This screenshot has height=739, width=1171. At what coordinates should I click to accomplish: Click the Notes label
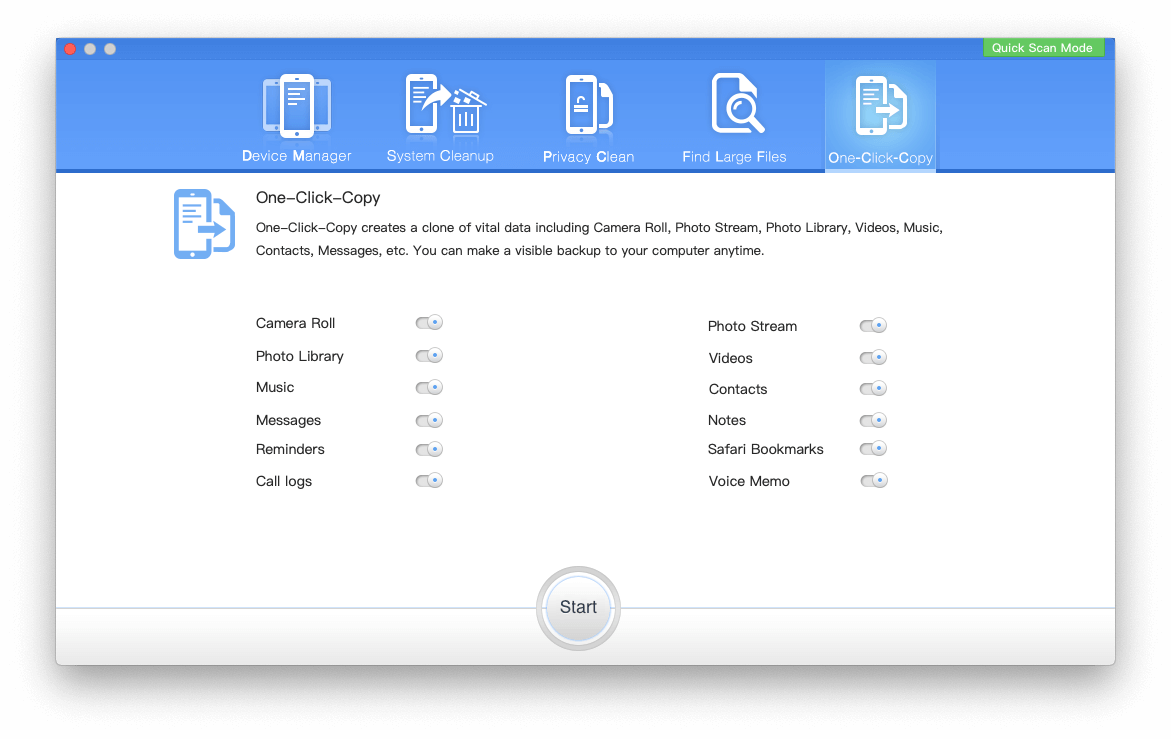[727, 420]
